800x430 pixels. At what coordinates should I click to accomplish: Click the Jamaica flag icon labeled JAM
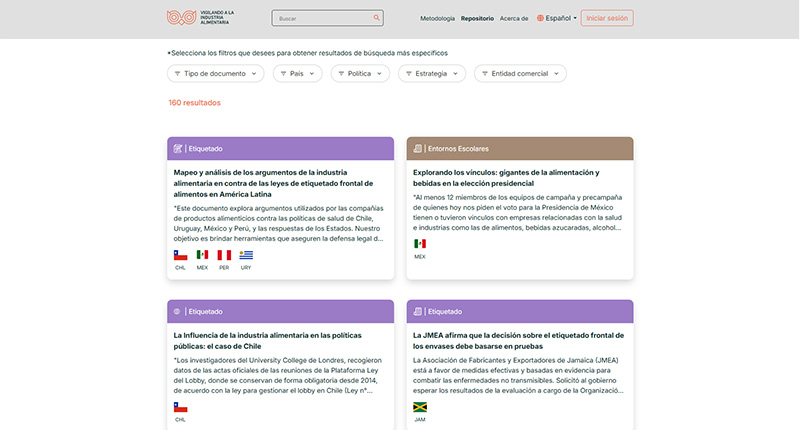(x=420, y=407)
